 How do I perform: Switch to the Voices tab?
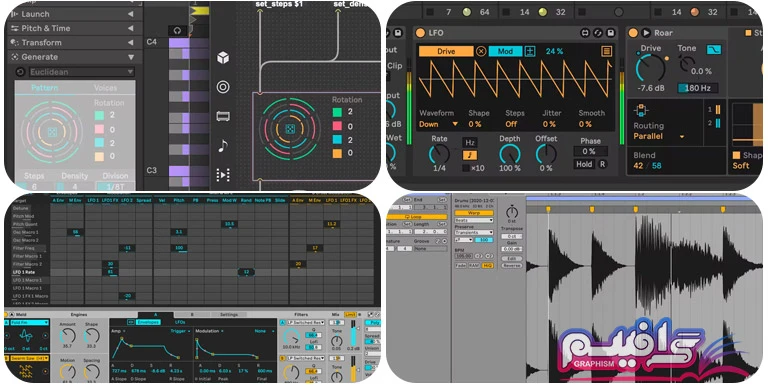coord(105,88)
